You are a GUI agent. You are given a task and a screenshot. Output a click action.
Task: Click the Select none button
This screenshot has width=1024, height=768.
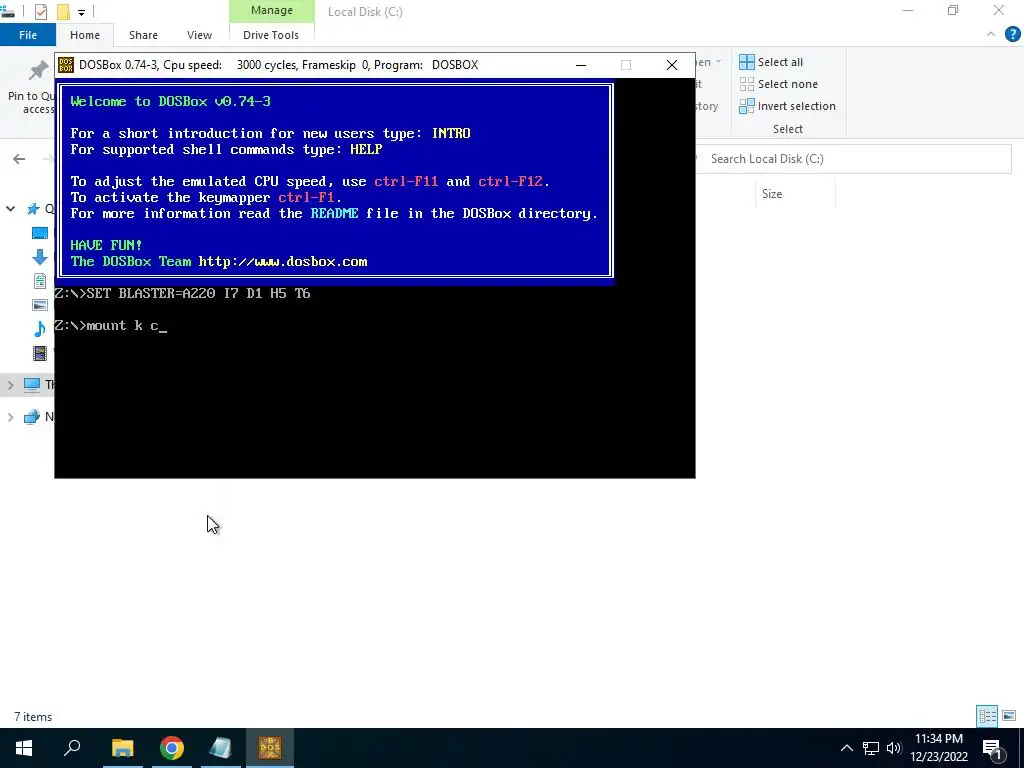click(778, 84)
